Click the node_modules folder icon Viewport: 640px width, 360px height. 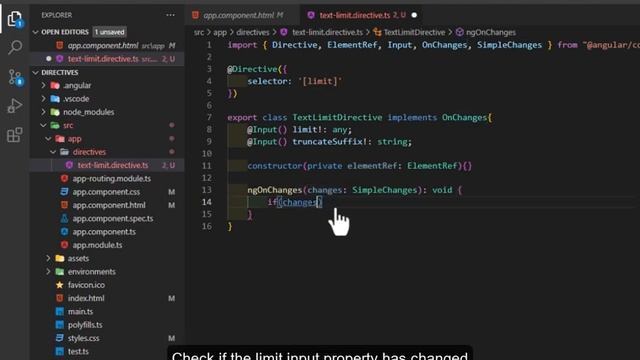pyautogui.click(x=55, y=112)
